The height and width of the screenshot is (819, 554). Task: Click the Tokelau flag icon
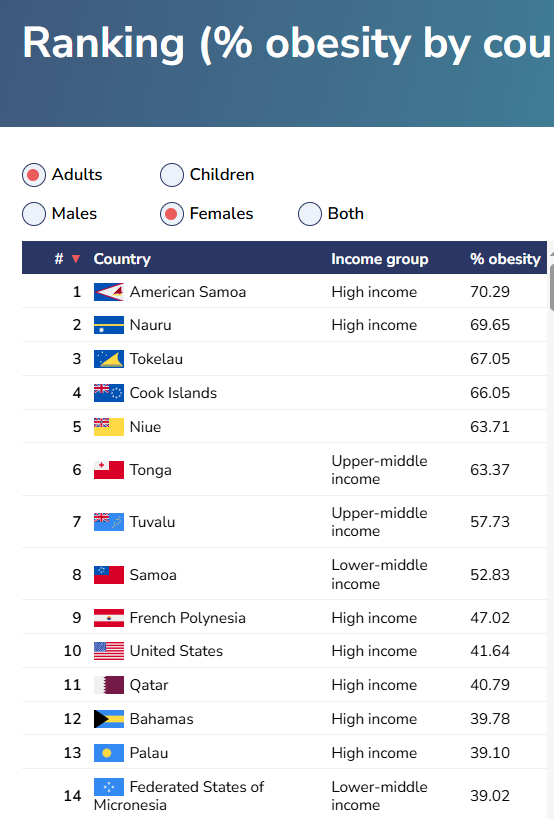(109, 359)
